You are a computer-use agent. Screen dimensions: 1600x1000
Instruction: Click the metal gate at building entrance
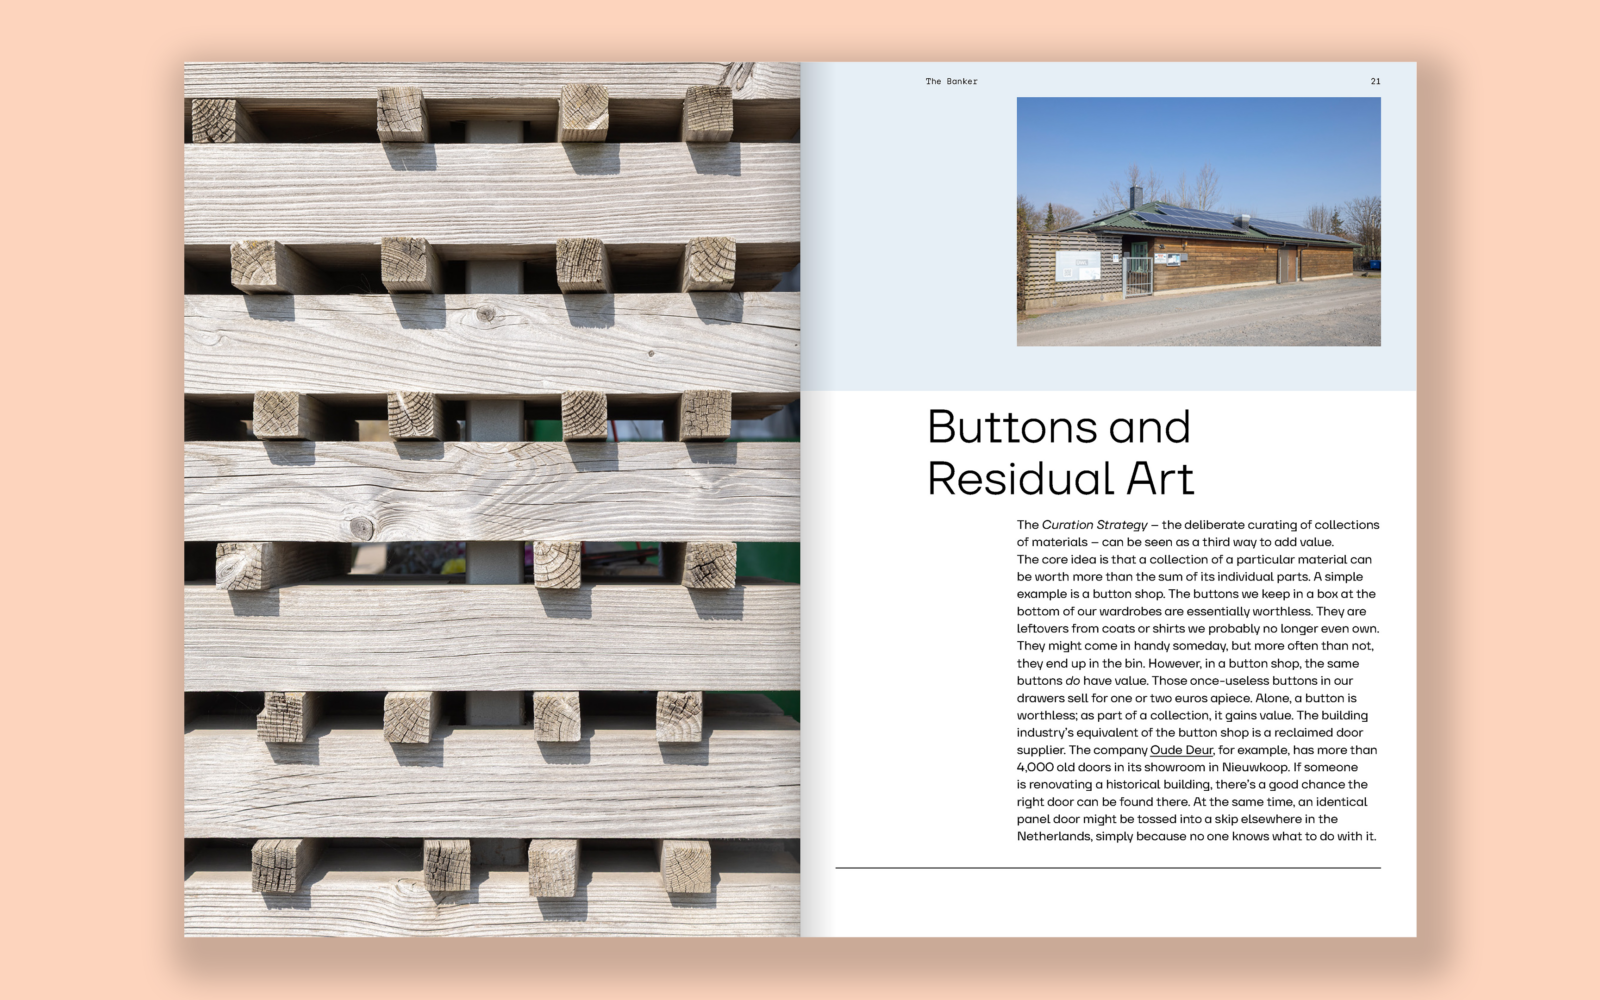[x=1138, y=276]
